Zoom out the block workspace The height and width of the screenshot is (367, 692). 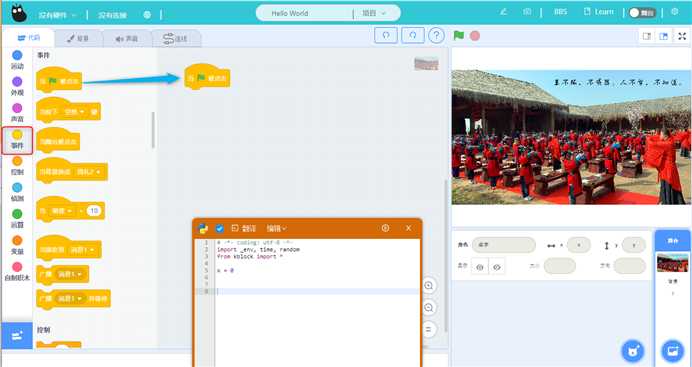(x=429, y=307)
